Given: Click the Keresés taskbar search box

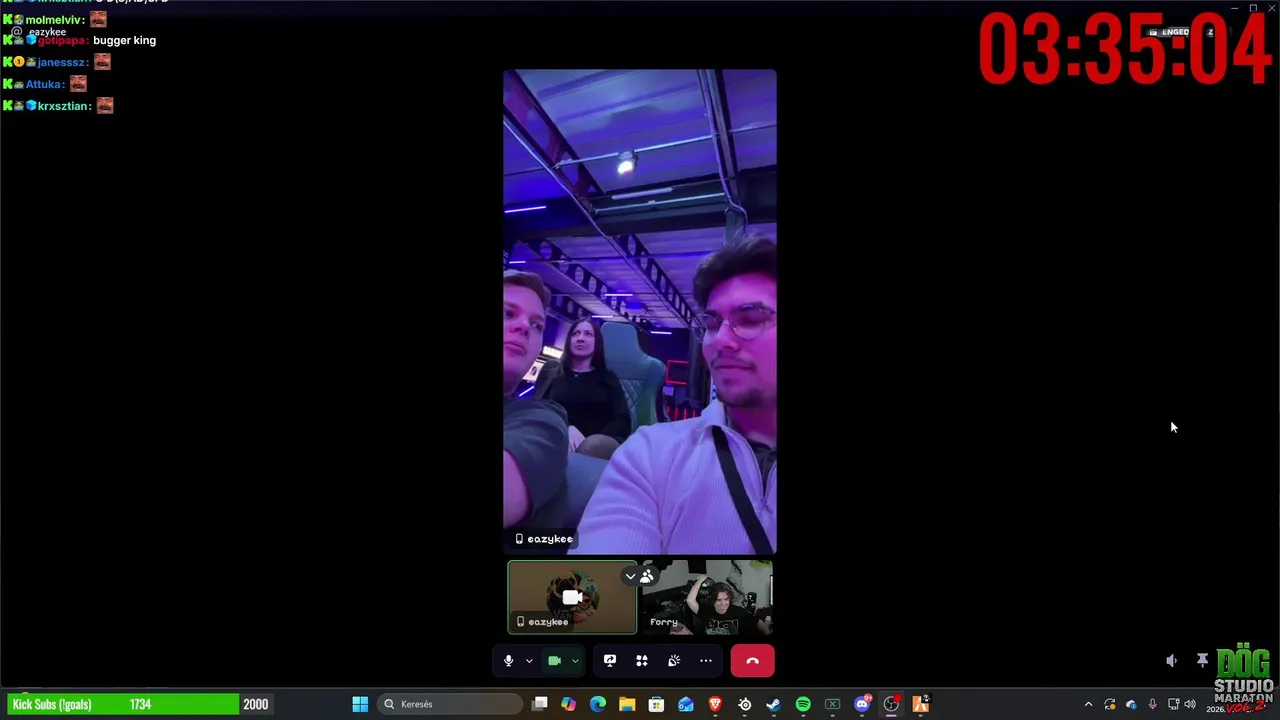Looking at the screenshot, I should coord(452,704).
